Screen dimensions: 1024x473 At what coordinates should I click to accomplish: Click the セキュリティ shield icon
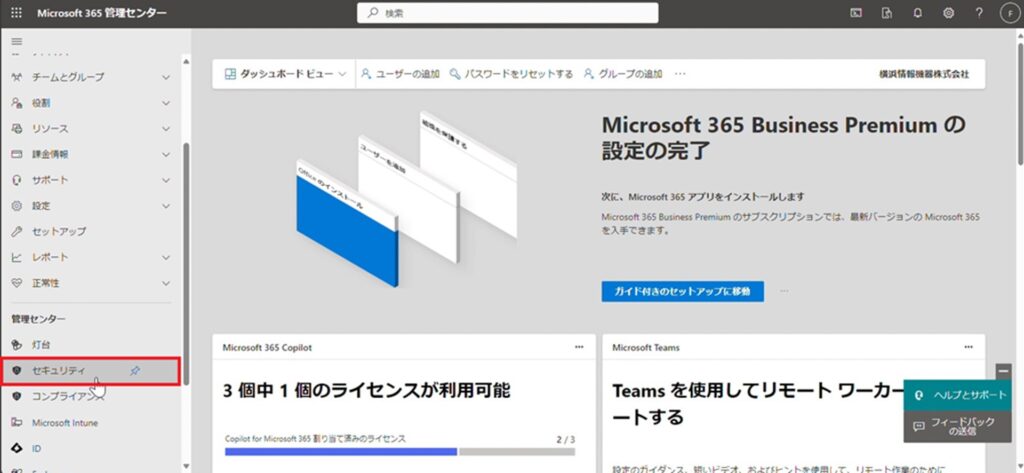click(17, 370)
